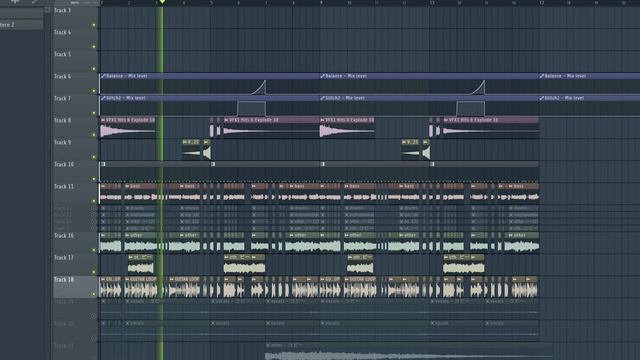Viewport: 640px width, 360px height.
Task: Click the 'Track 10' header label
Action: [x=64, y=164]
